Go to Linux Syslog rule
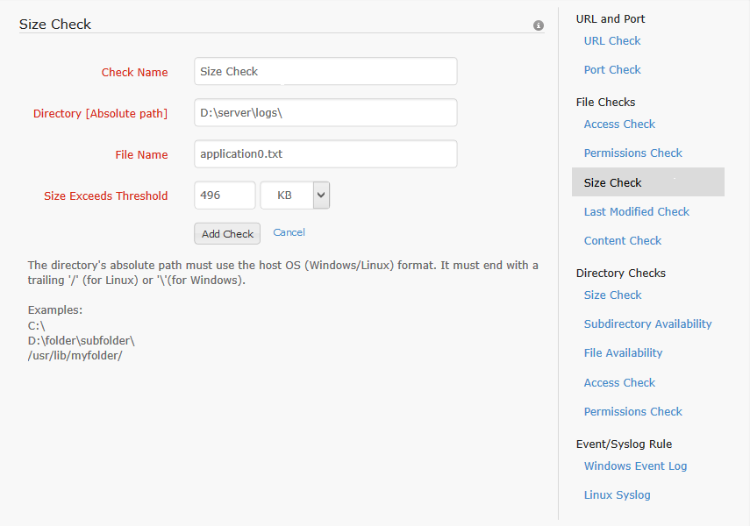 (x=617, y=495)
